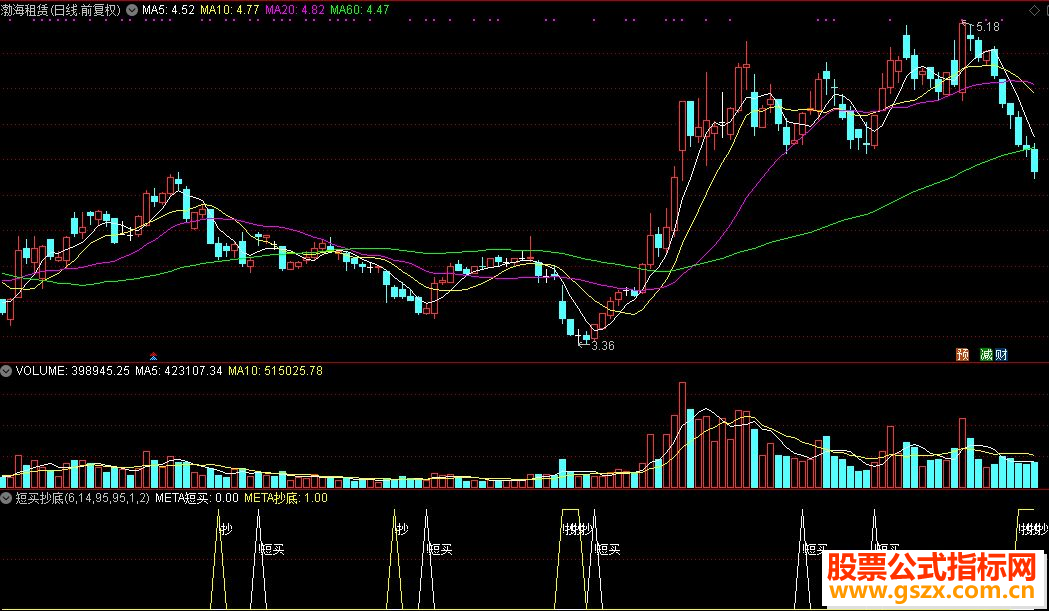
Task: Click the 3.36 low price label
Action: click(603, 345)
